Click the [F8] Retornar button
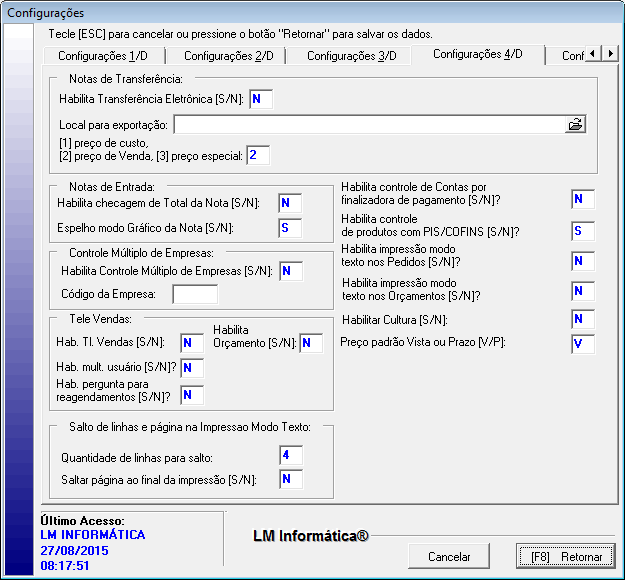 (560, 556)
